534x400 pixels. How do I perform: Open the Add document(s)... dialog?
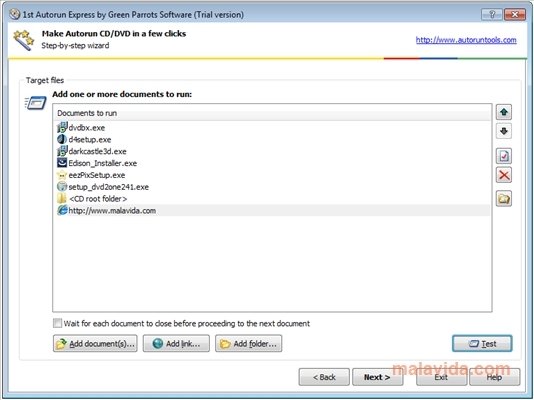(x=95, y=343)
